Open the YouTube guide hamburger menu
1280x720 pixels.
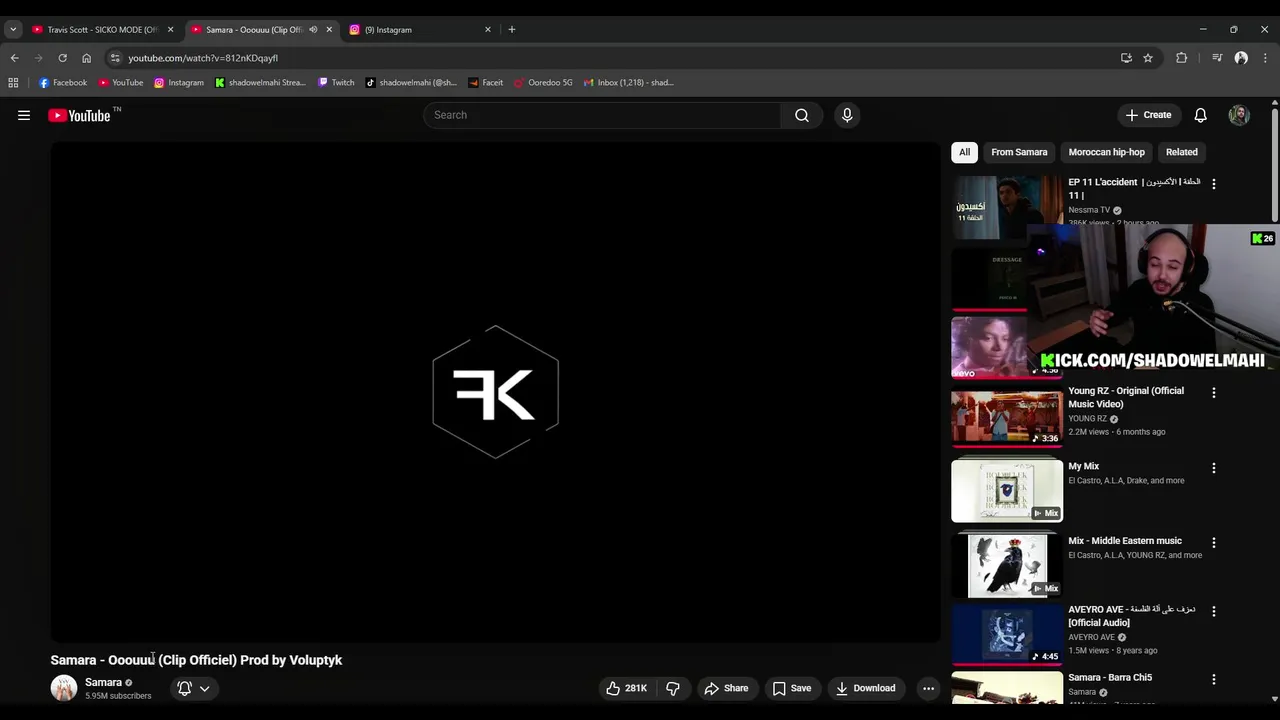(x=24, y=115)
